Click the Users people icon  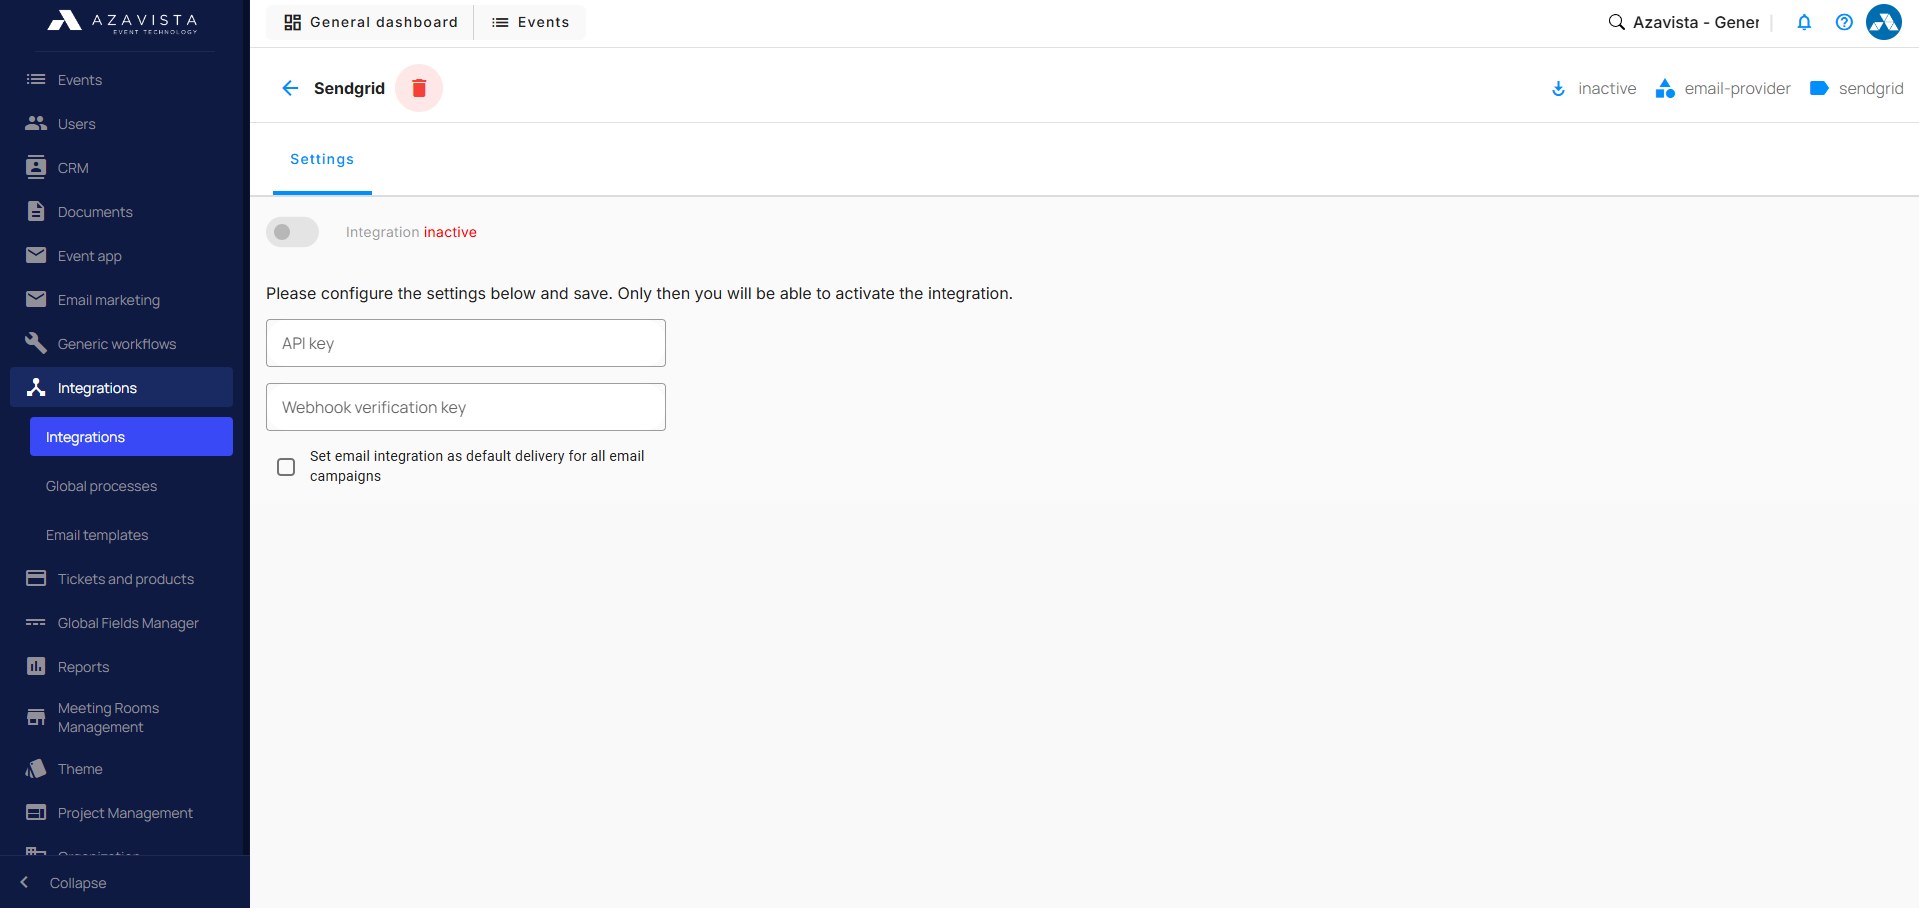[x=36, y=123]
